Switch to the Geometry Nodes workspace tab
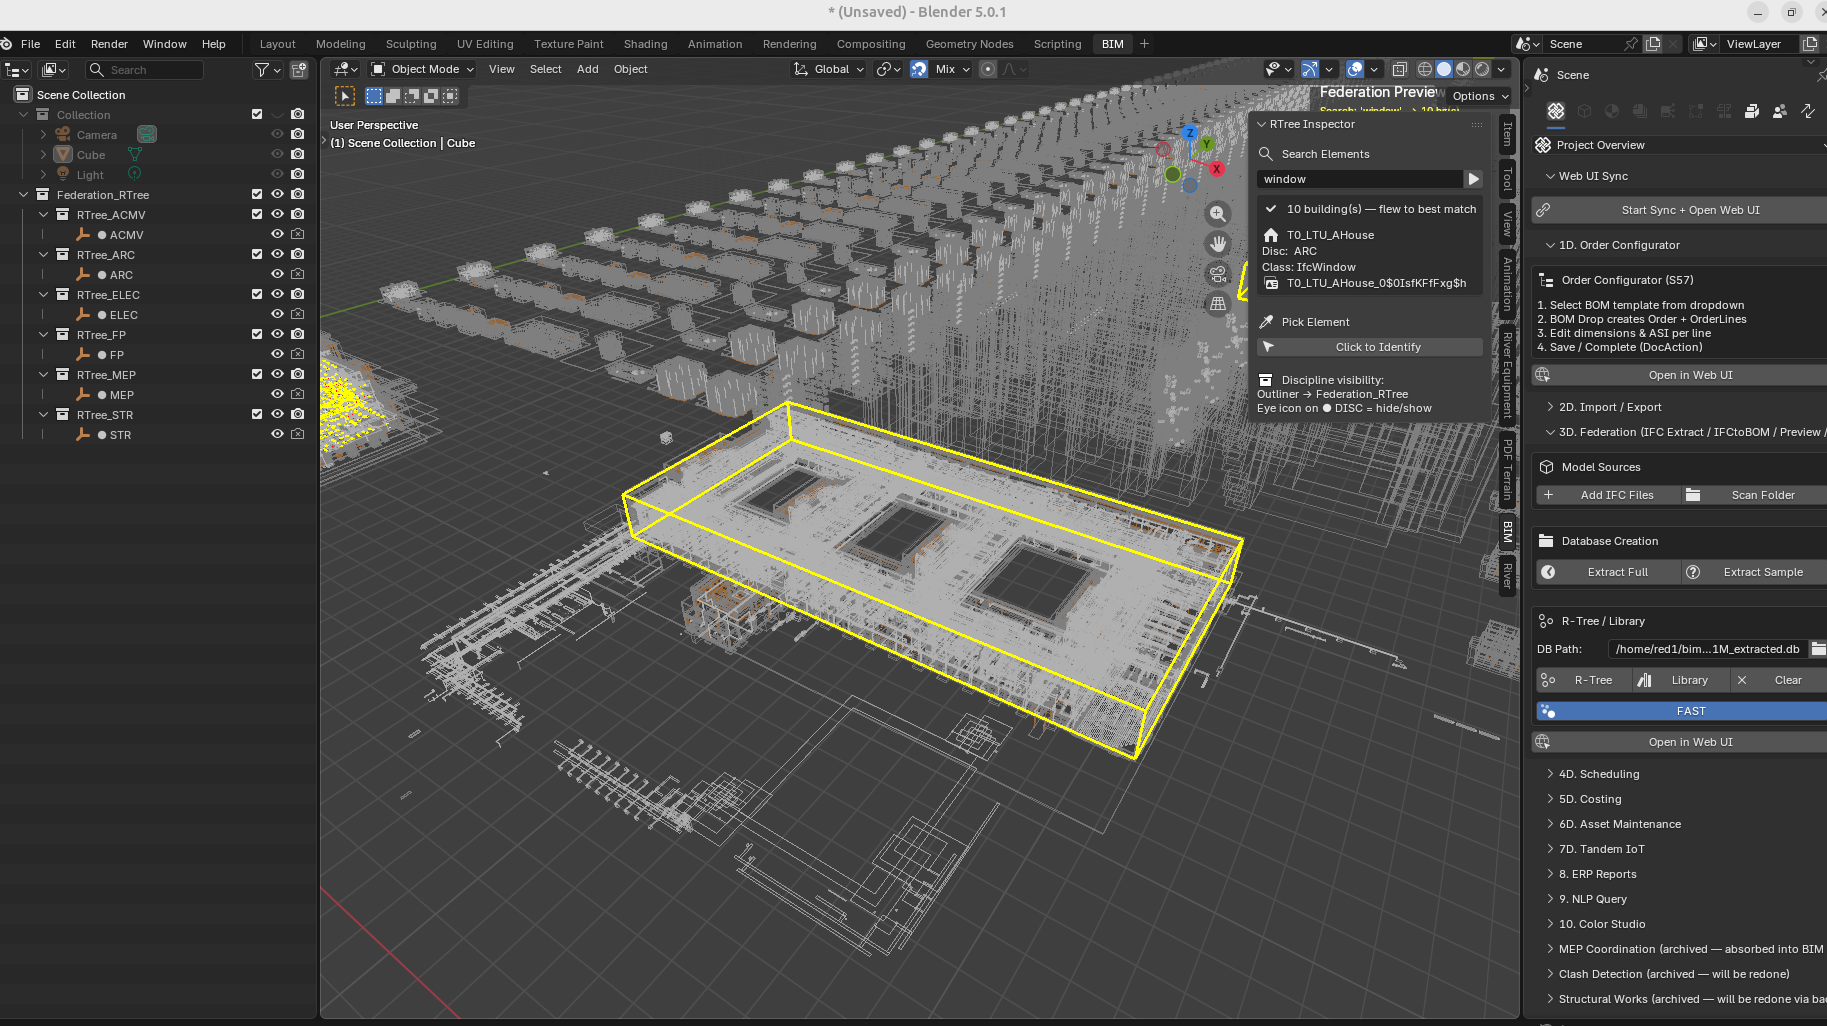Screen dimensions: 1827x1026 [969, 44]
